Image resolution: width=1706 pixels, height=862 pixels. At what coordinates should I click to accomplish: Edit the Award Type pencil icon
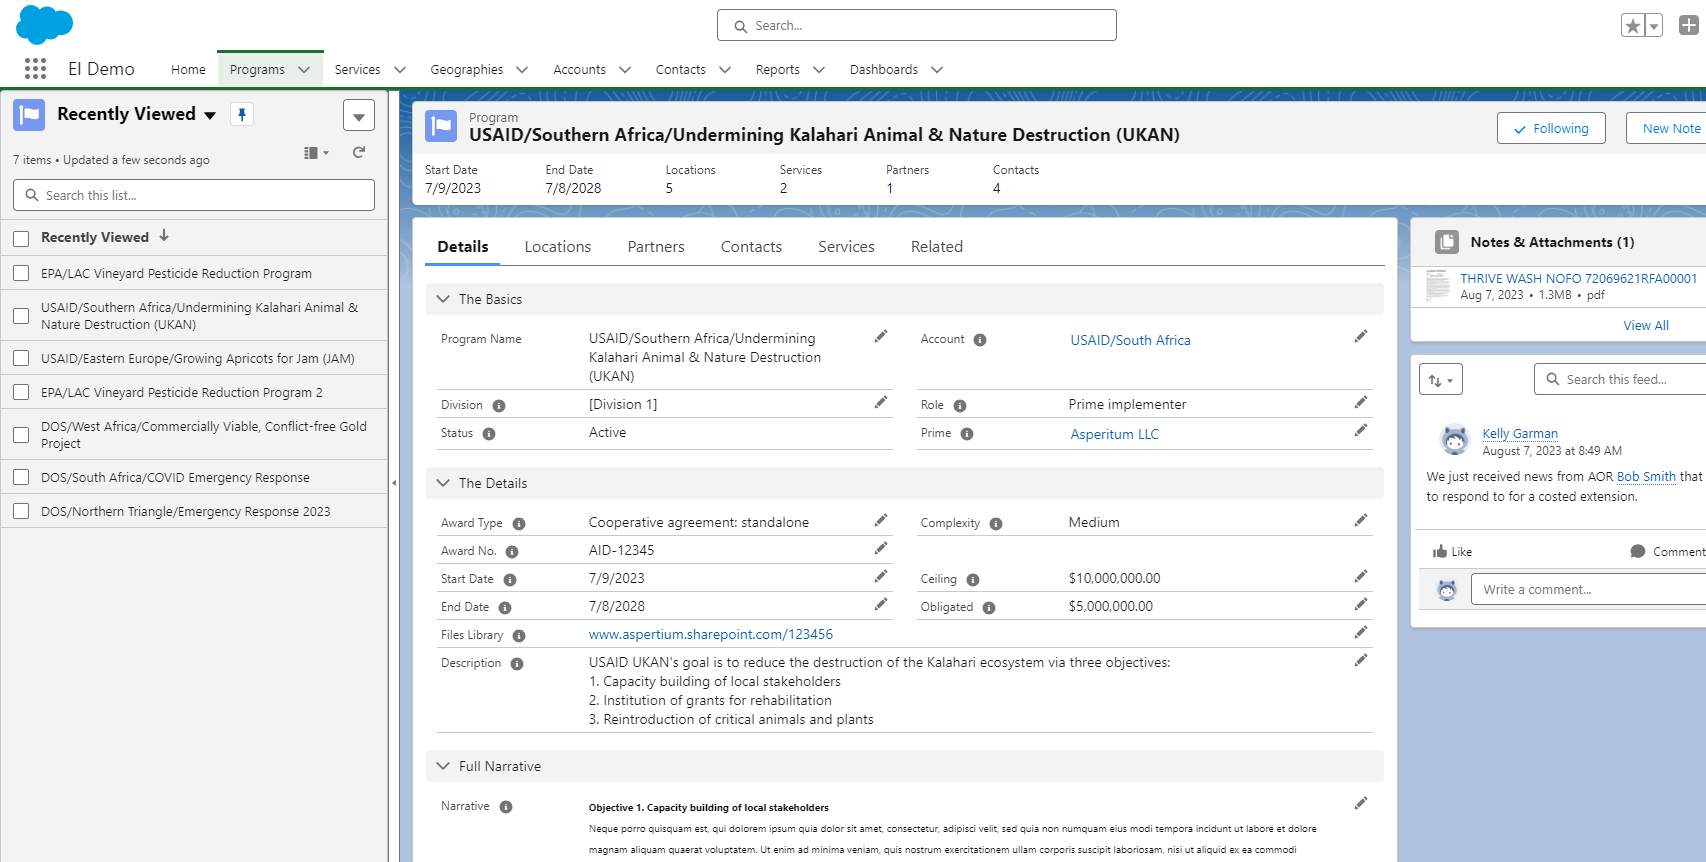click(x=881, y=521)
